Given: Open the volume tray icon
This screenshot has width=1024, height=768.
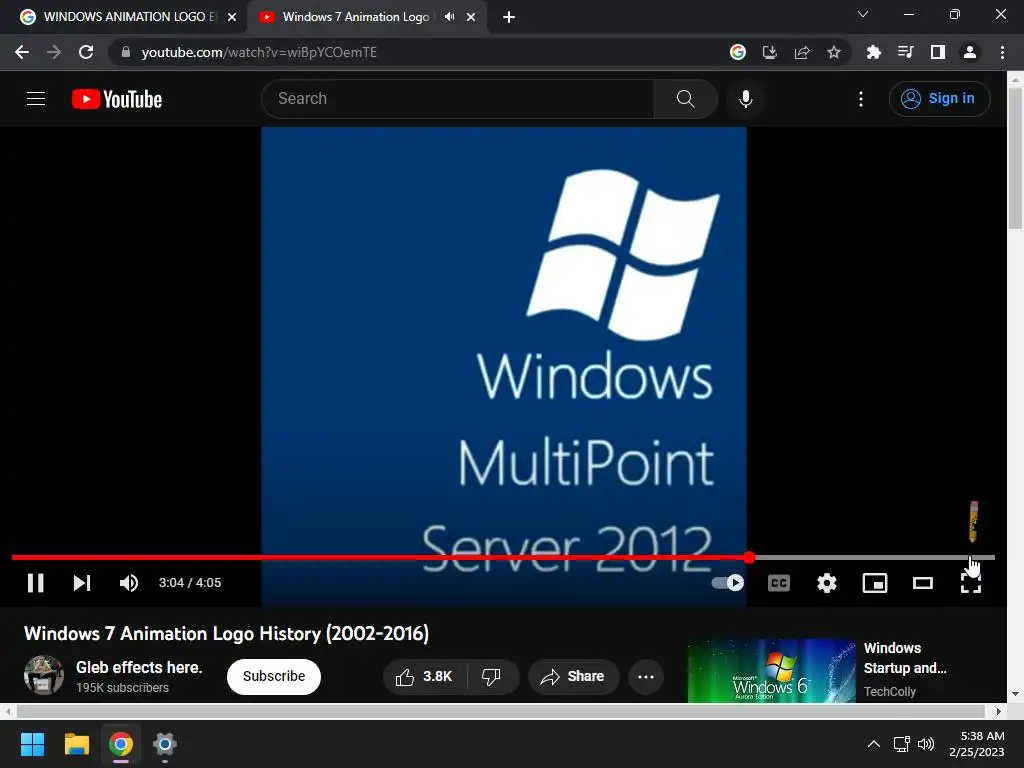Looking at the screenshot, I should pos(926,744).
